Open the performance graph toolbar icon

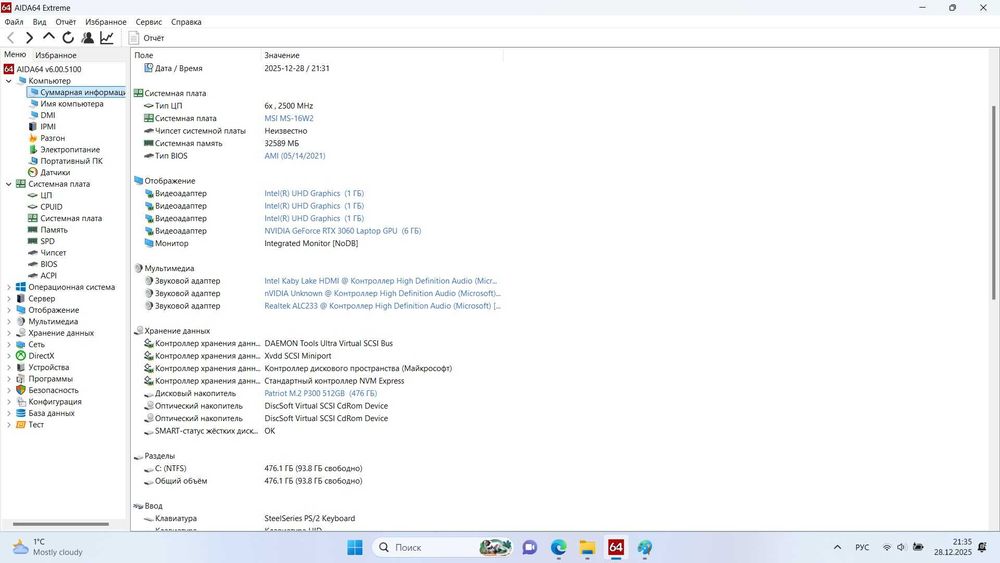(107, 38)
